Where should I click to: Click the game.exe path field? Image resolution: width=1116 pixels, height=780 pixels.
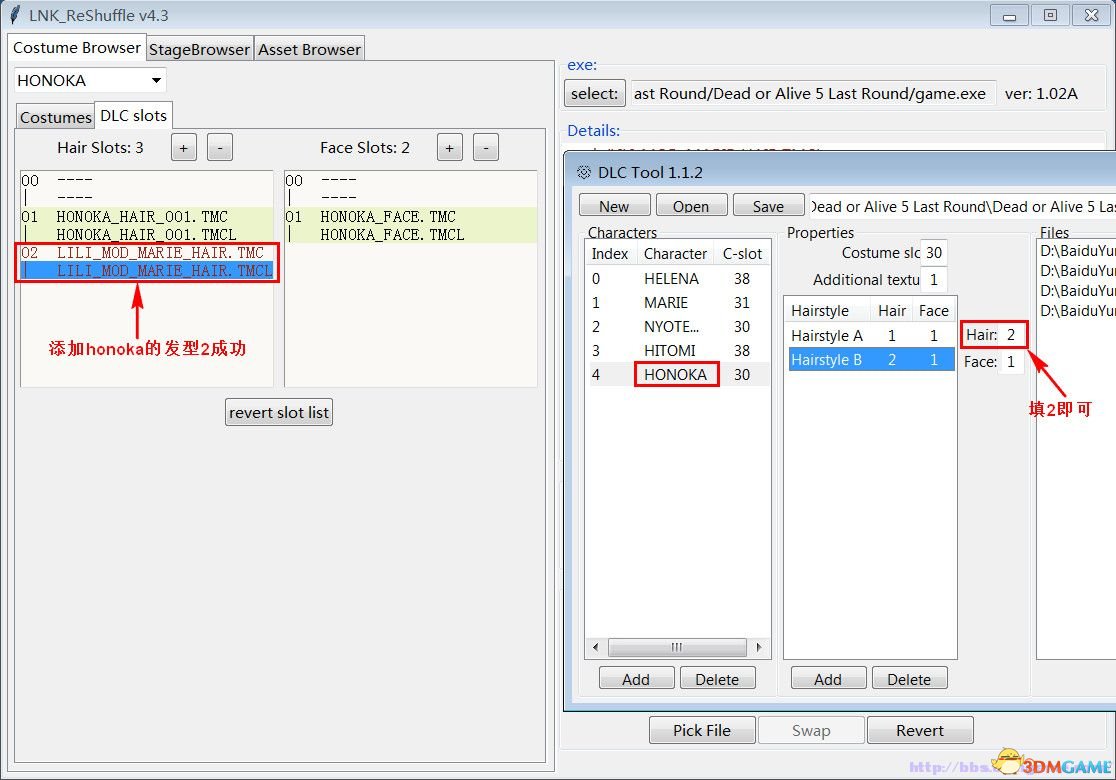[x=814, y=94]
